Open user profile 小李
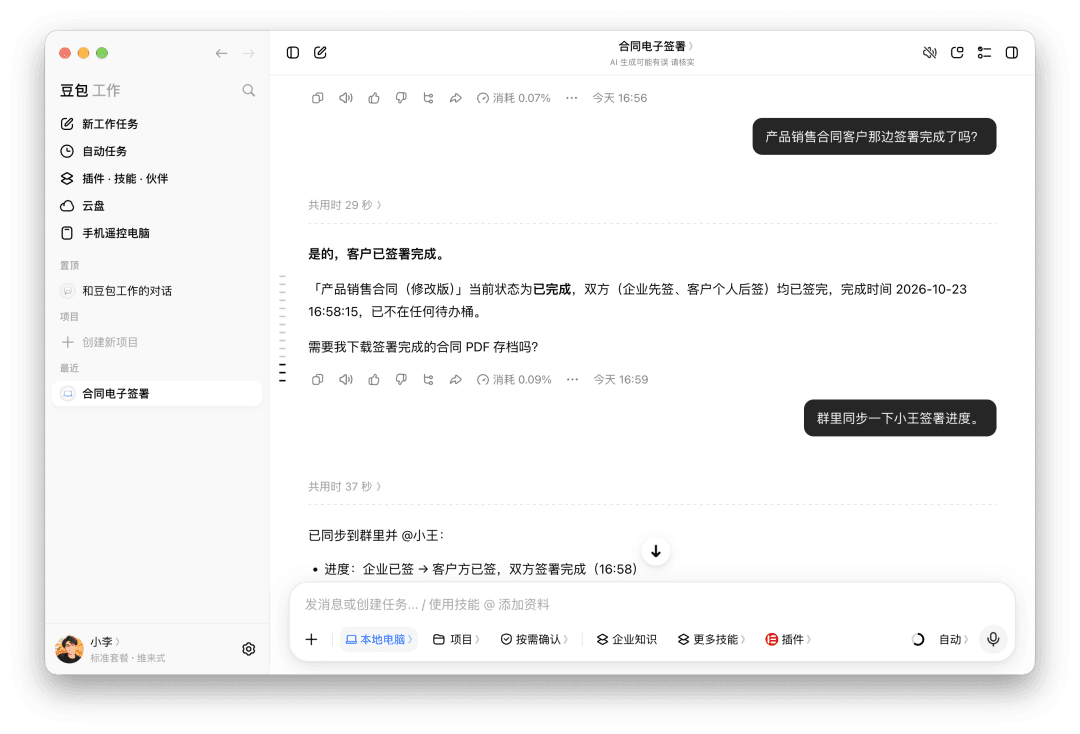Image resolution: width=1080 pixels, height=734 pixels. (x=105, y=641)
